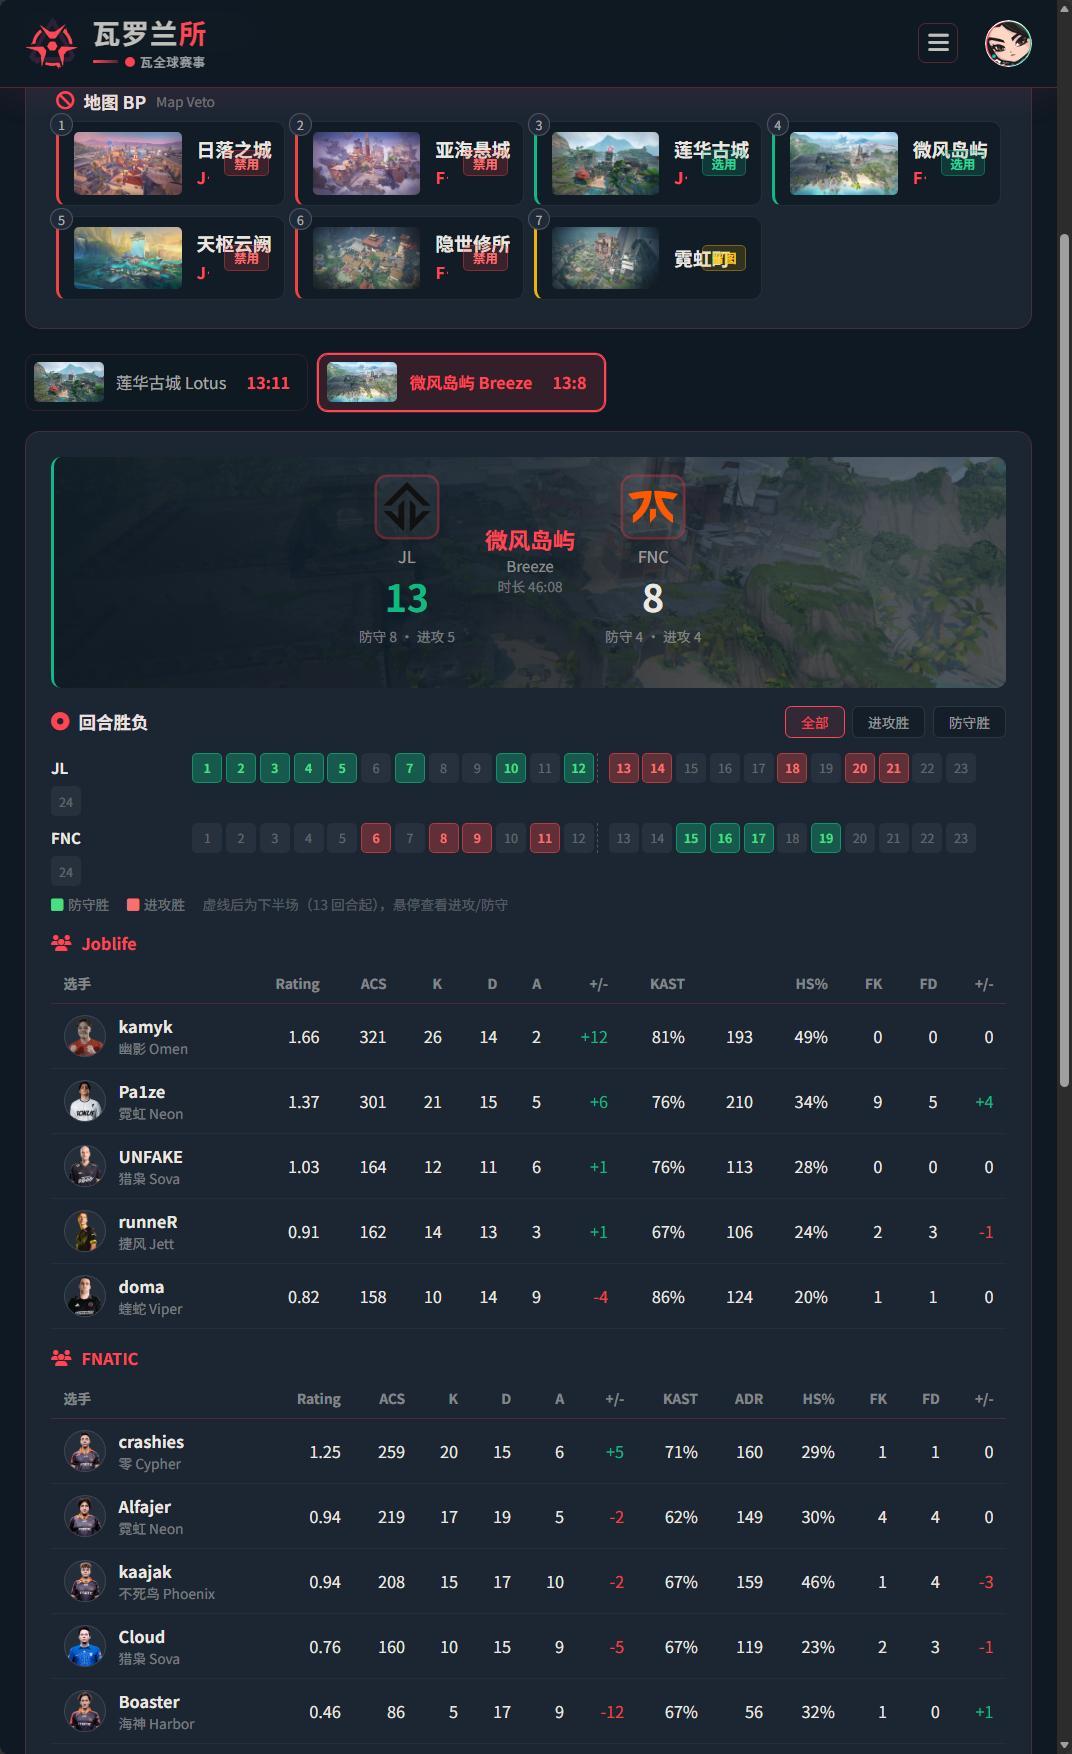Screen dimensions: 1072x1754
Task: Open the Joblife team link
Action: 109,943
